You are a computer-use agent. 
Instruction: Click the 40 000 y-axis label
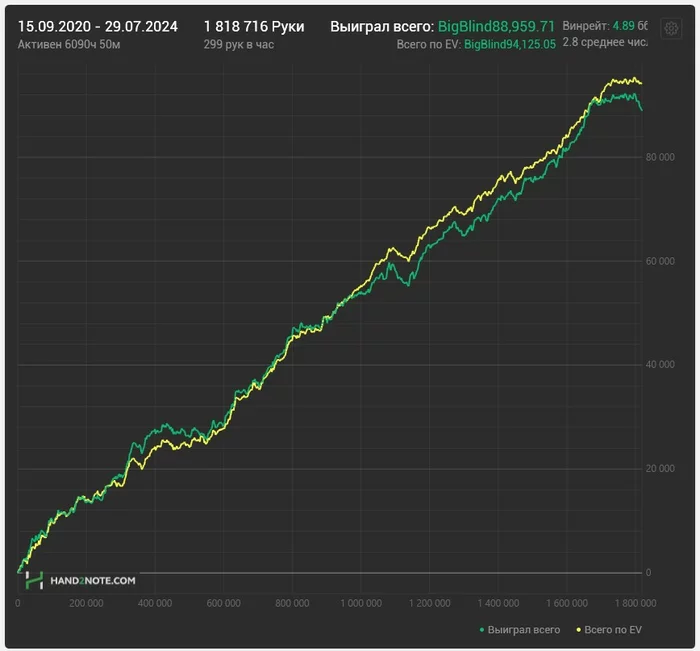[660, 364]
